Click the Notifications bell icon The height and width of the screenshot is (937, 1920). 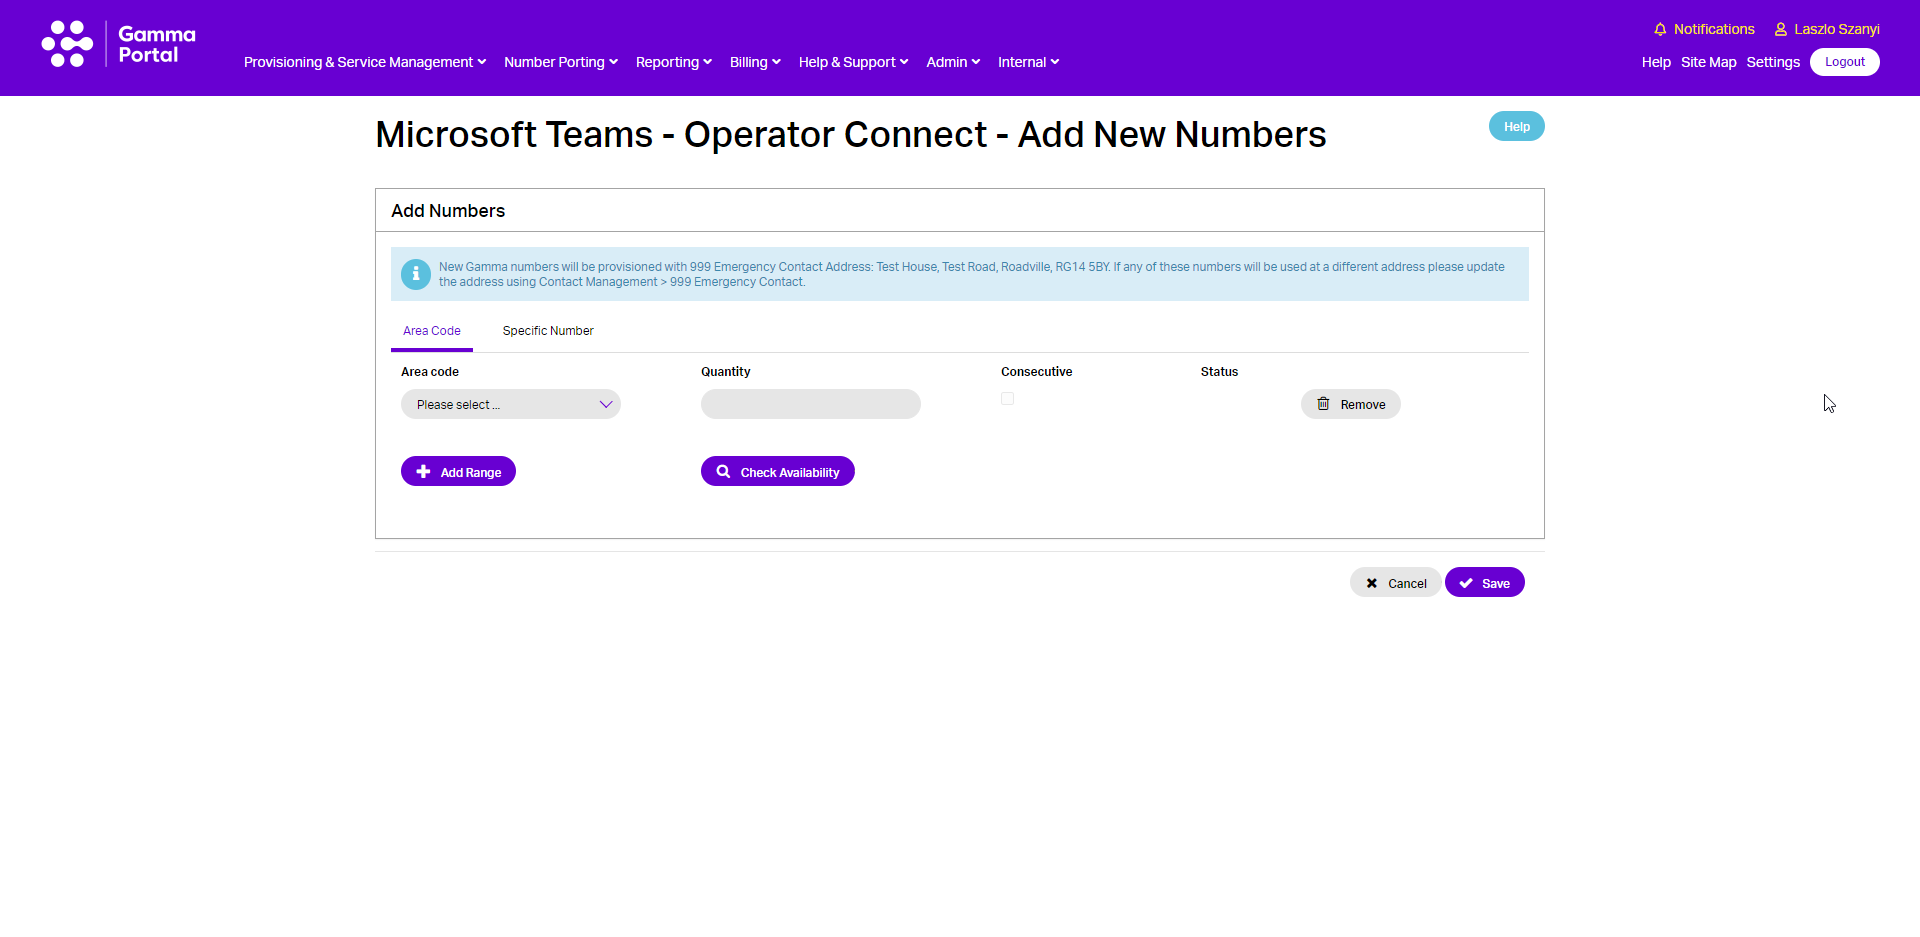pos(1660,29)
